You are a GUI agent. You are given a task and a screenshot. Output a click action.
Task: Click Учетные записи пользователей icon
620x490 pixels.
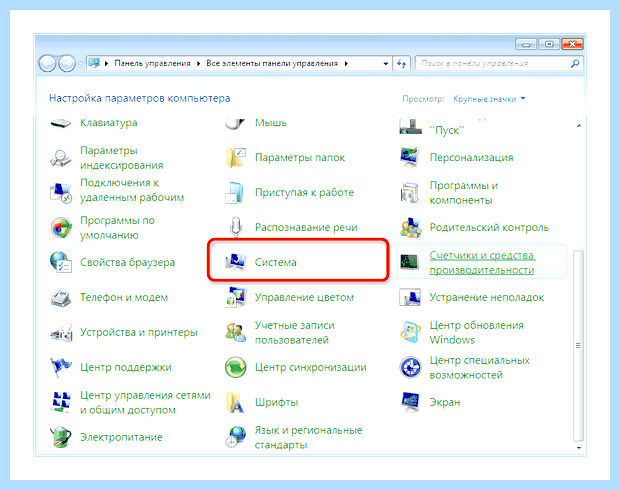pyautogui.click(x=236, y=332)
